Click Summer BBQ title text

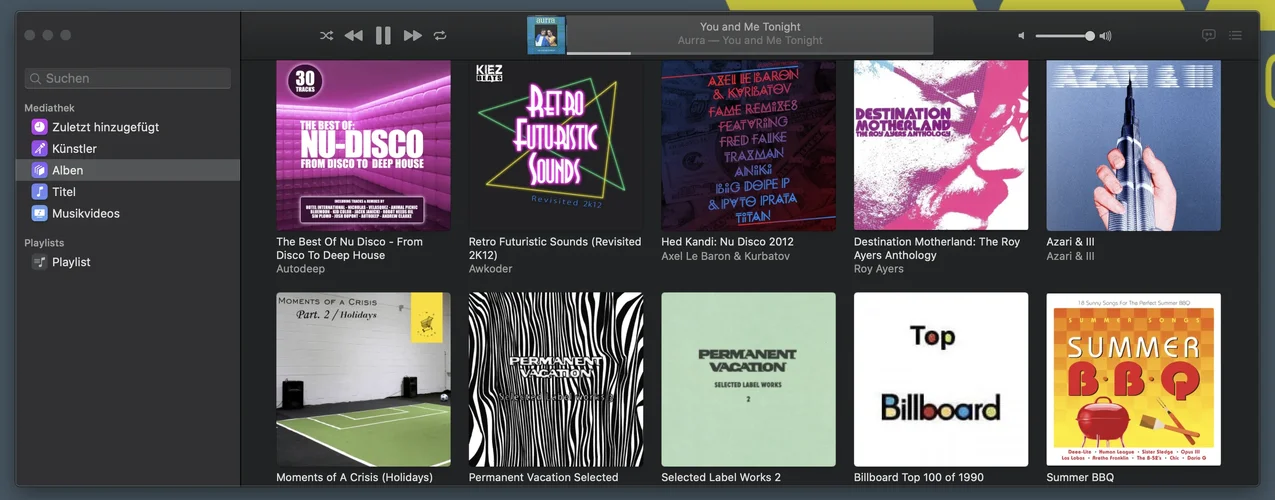point(1079,477)
